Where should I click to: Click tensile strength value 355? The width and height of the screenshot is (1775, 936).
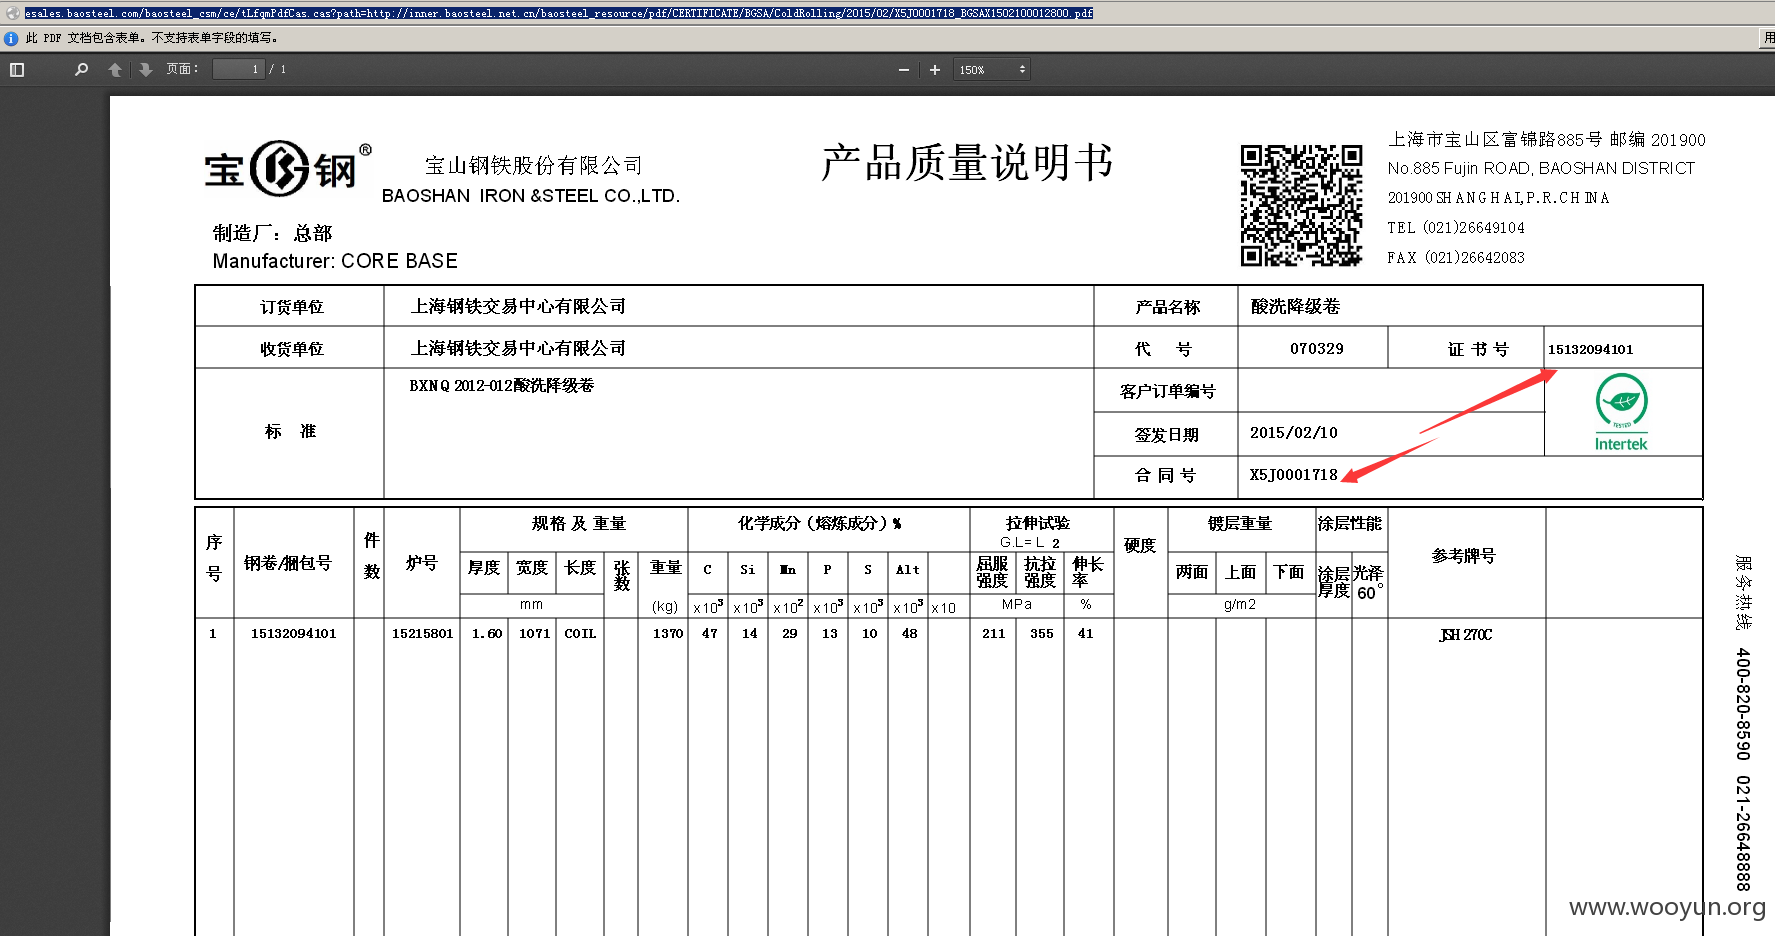pyautogui.click(x=1042, y=634)
